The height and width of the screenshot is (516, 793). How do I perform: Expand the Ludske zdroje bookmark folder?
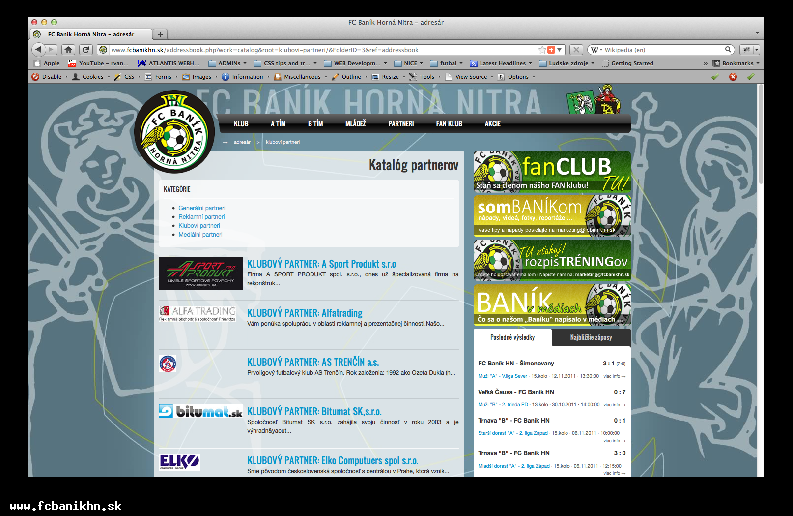566,63
